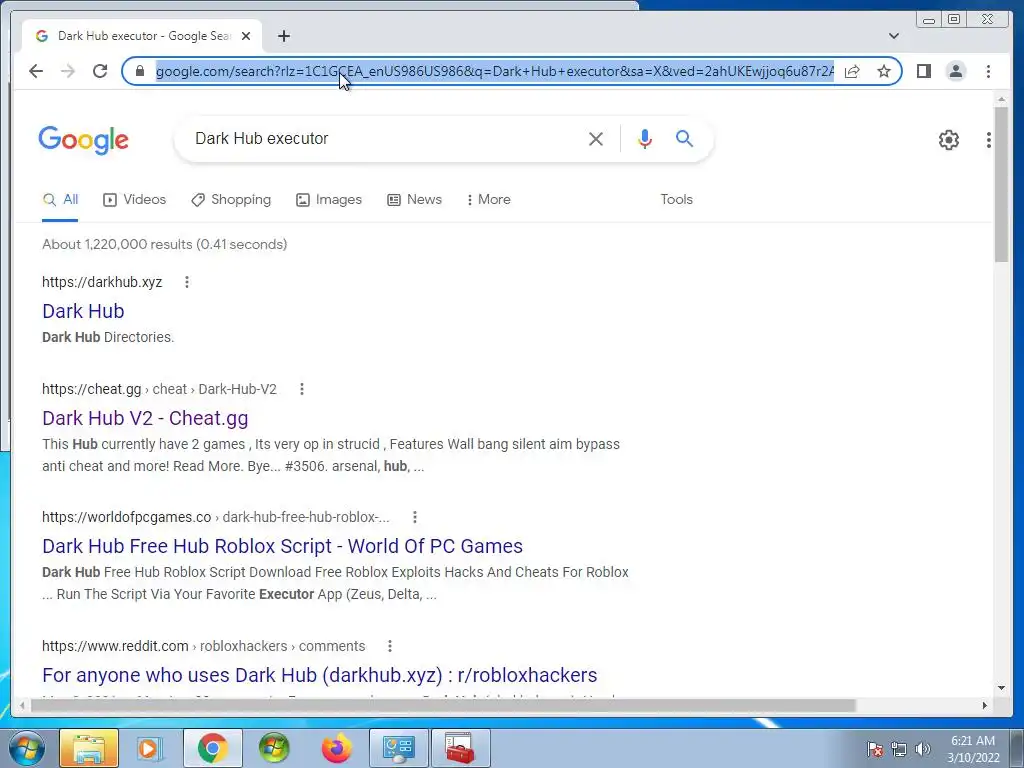Open Firefox from the taskbar
1024x768 pixels.
point(336,748)
